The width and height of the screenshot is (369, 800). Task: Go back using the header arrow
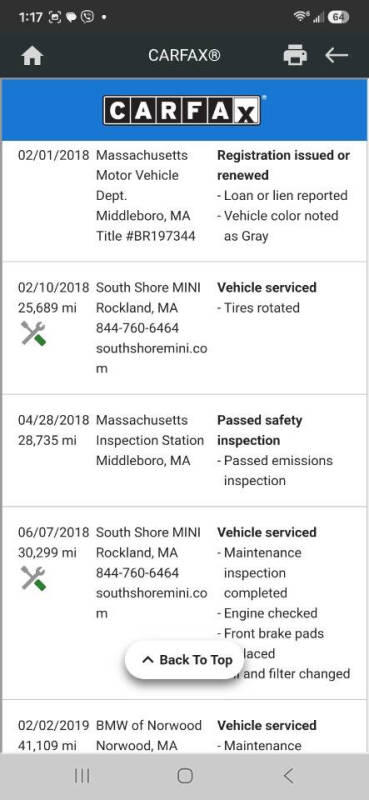pos(336,55)
